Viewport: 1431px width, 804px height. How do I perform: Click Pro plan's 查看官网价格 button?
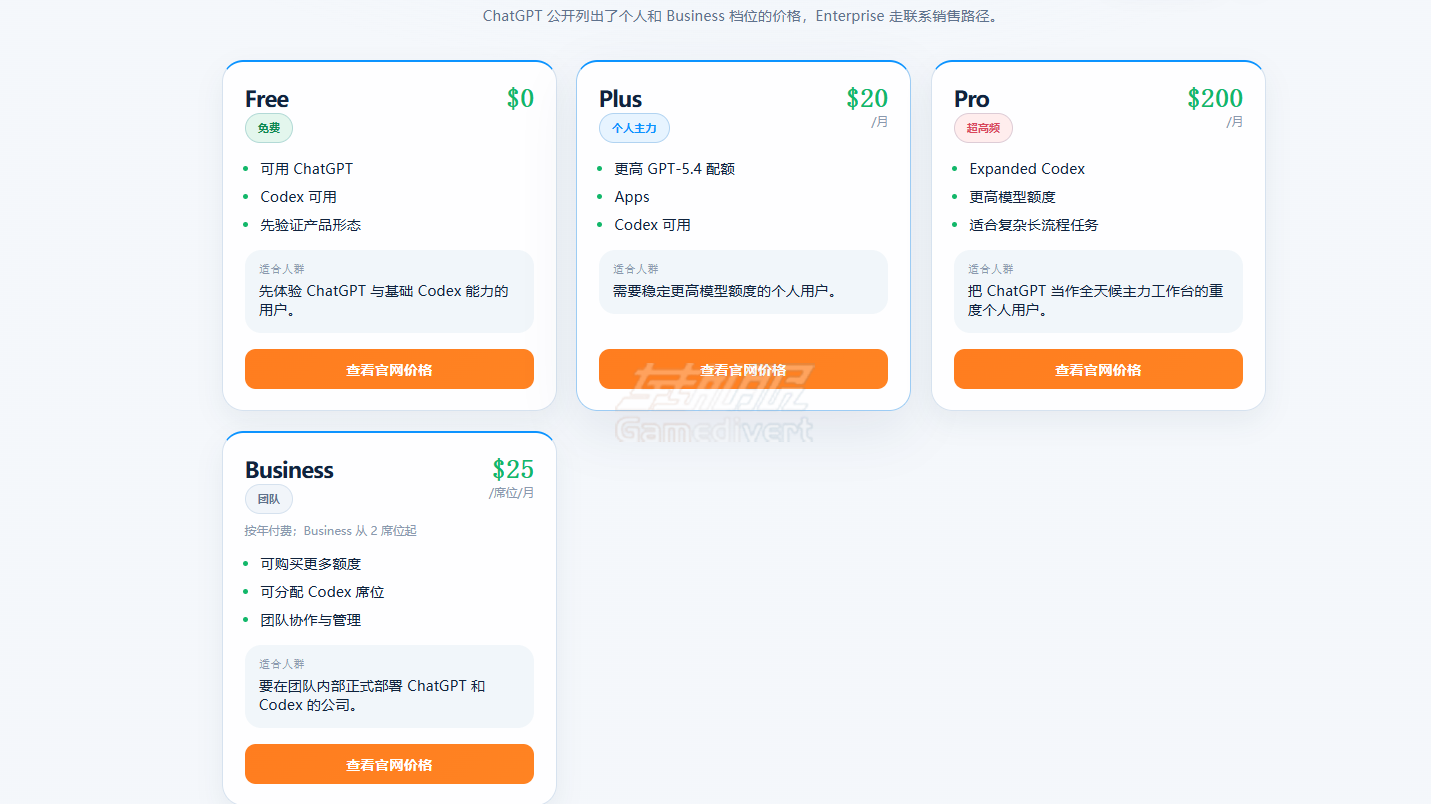(x=1098, y=369)
